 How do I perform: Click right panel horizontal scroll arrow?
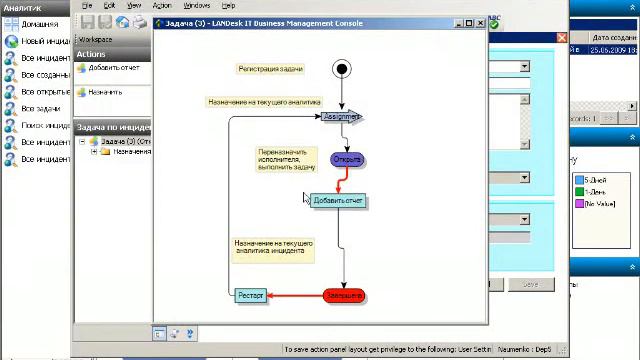[x=632, y=106]
